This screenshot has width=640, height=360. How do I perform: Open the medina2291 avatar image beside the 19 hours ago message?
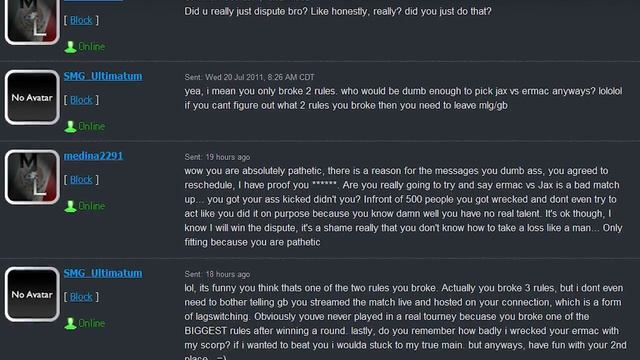[32, 177]
